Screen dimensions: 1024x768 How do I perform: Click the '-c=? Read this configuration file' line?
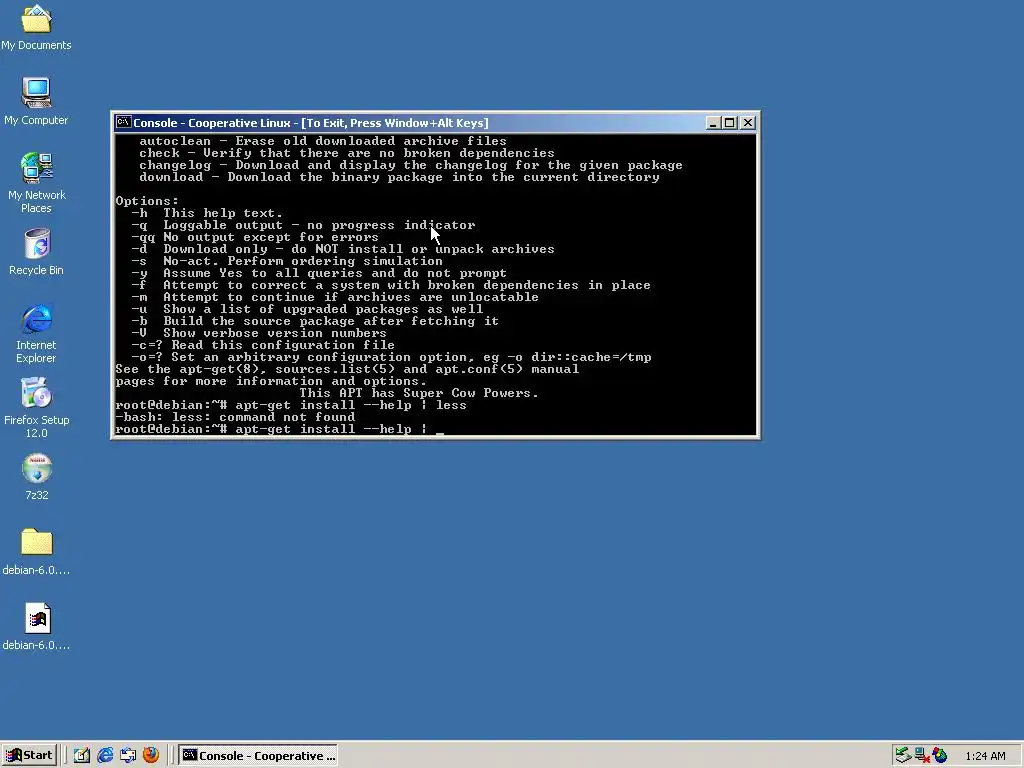point(263,345)
